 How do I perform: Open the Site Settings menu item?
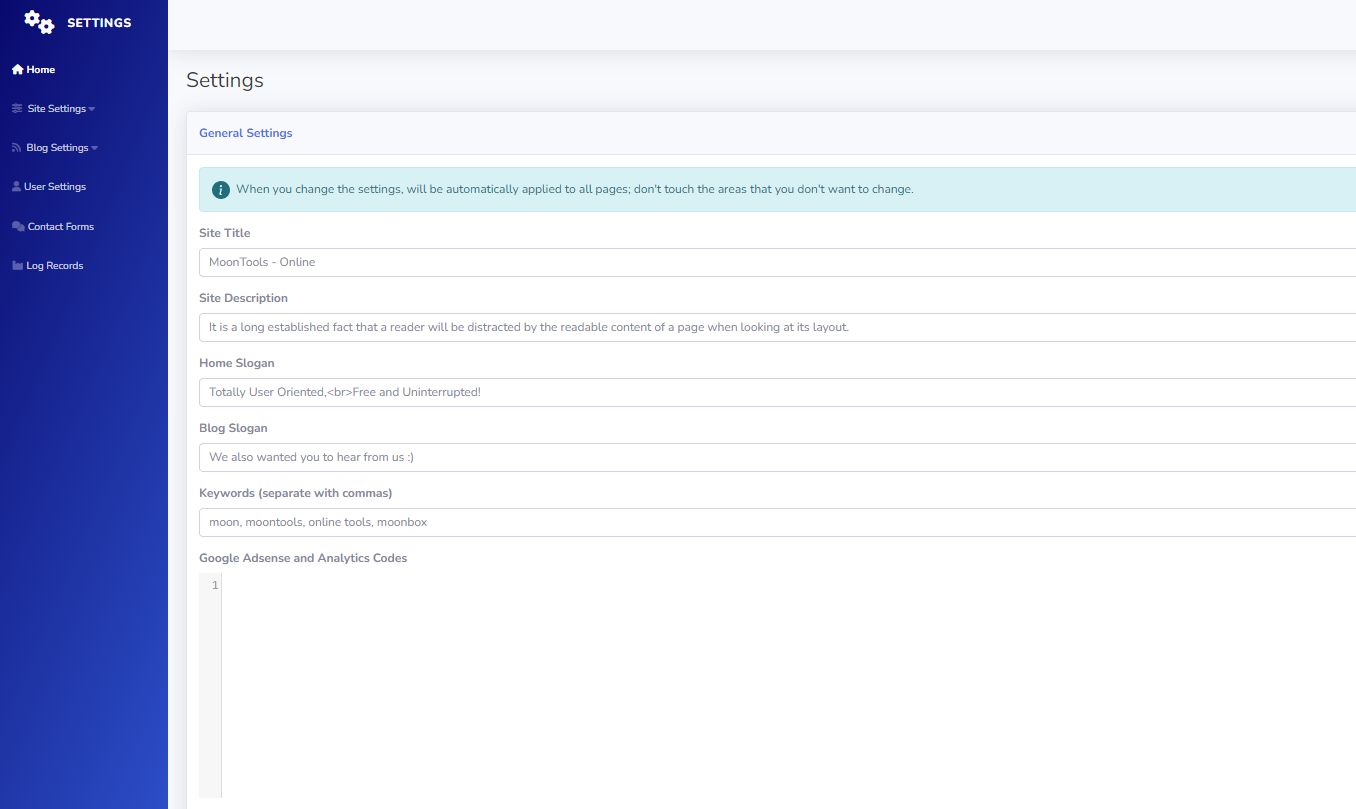pos(54,109)
